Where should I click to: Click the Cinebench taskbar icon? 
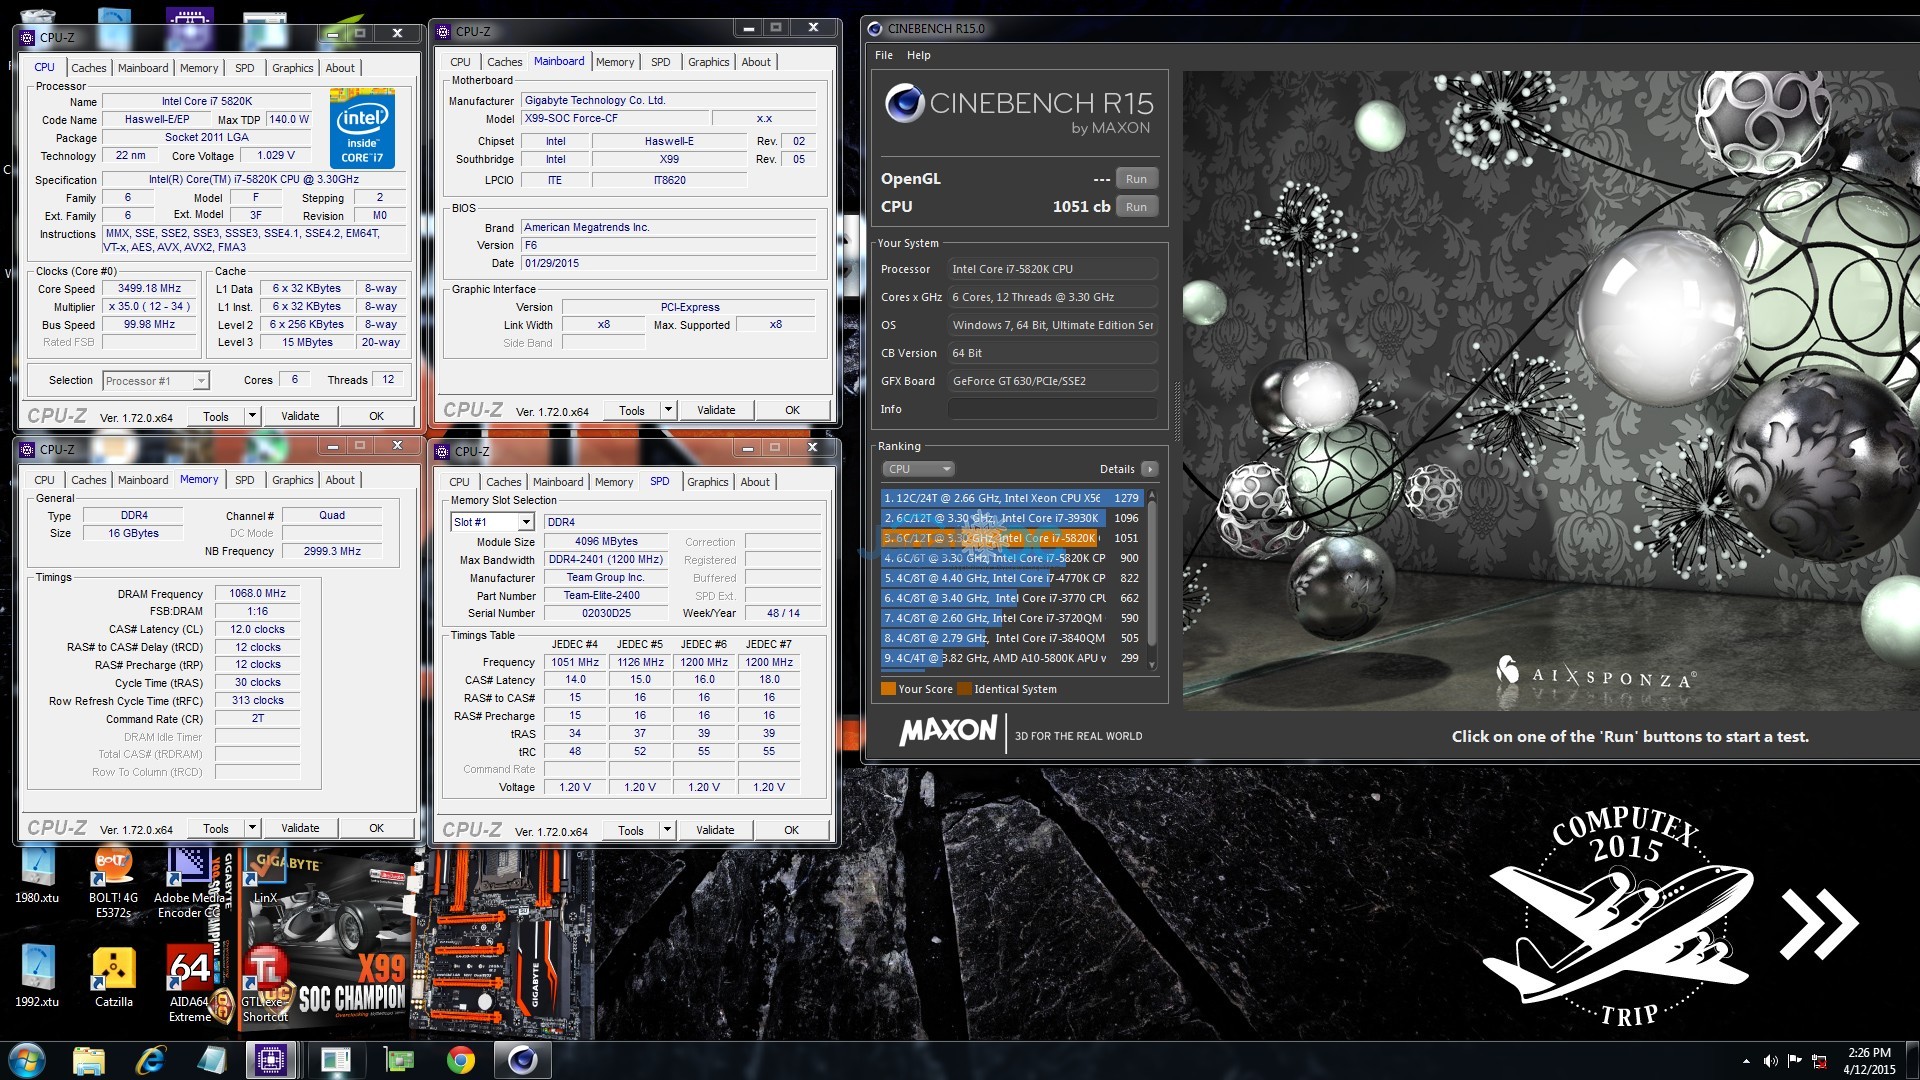point(522,1059)
